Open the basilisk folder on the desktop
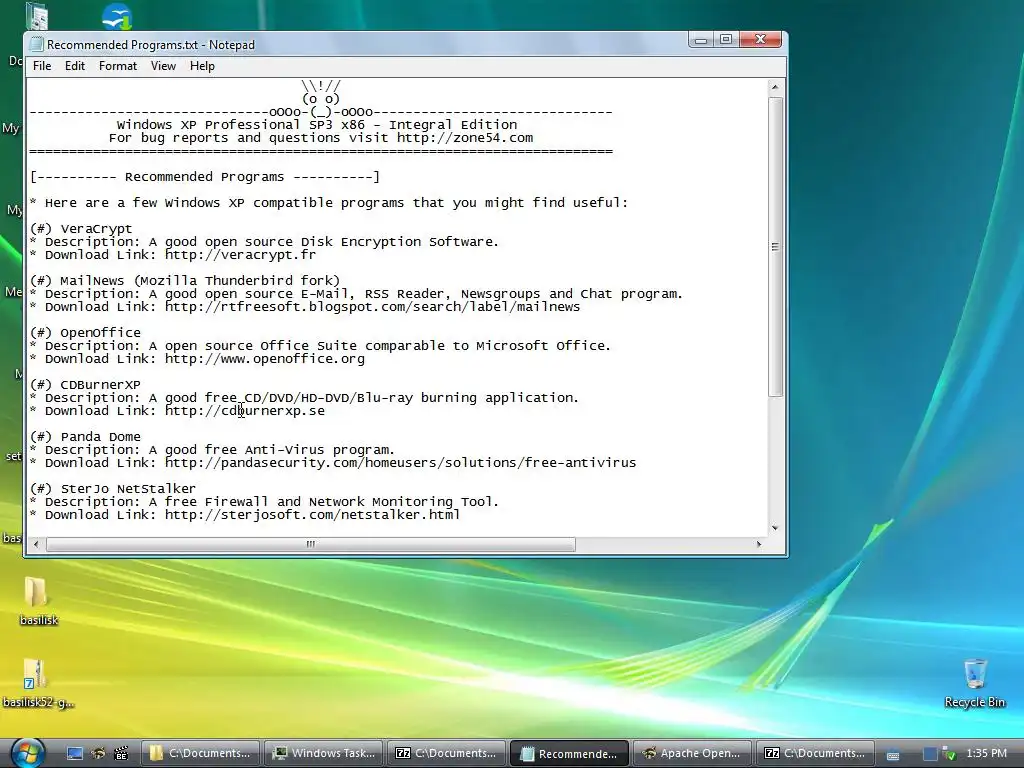This screenshot has height=768, width=1024. click(37, 601)
